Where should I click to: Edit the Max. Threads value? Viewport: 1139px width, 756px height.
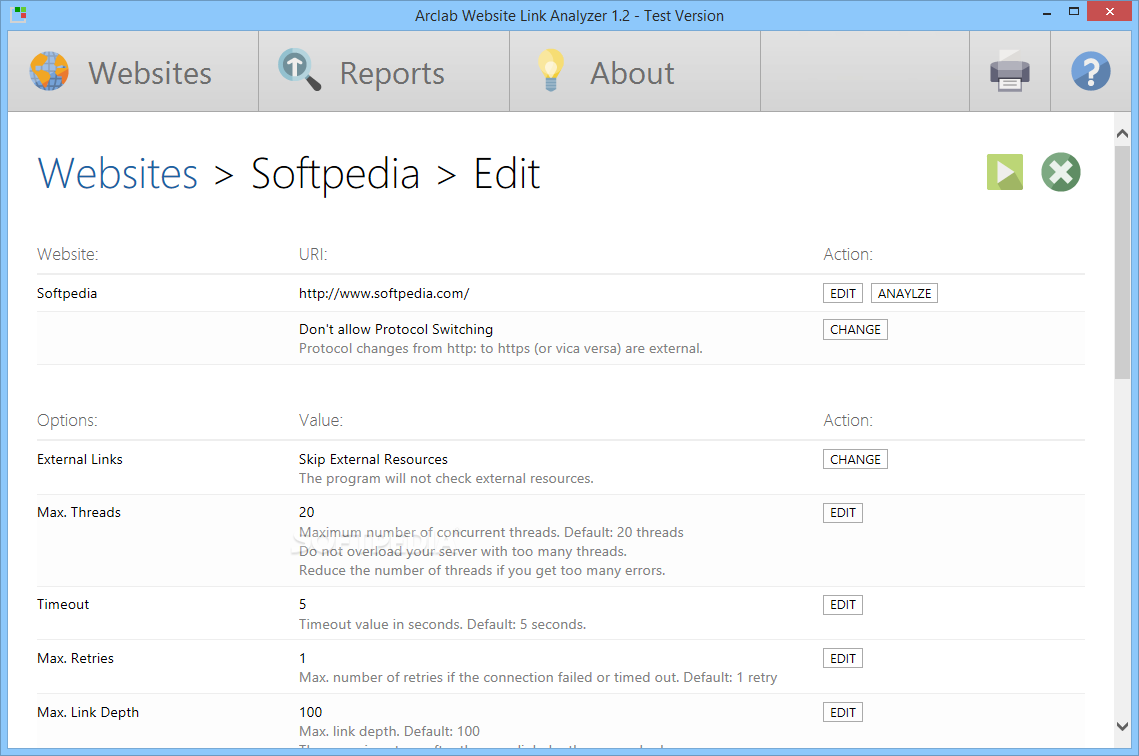[843, 513]
